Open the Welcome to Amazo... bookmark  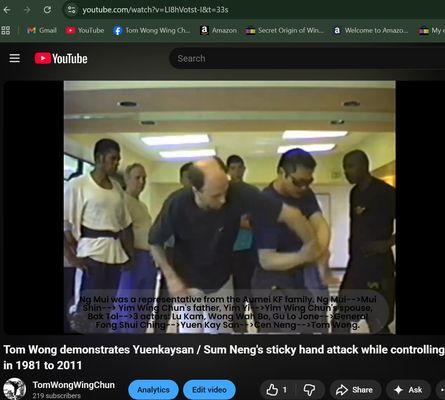pos(371,30)
